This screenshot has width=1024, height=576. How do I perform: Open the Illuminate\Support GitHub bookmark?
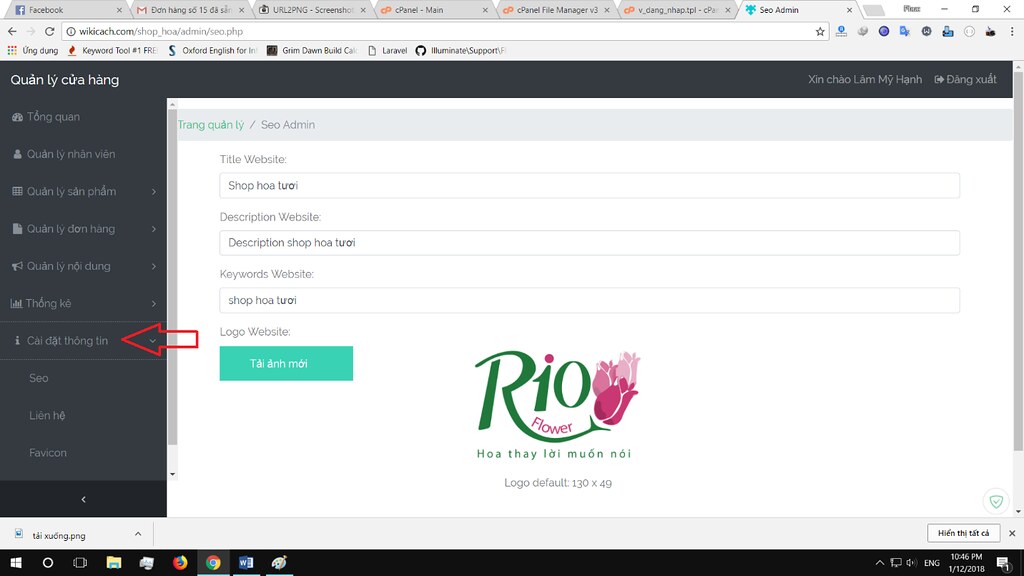[x=461, y=50]
